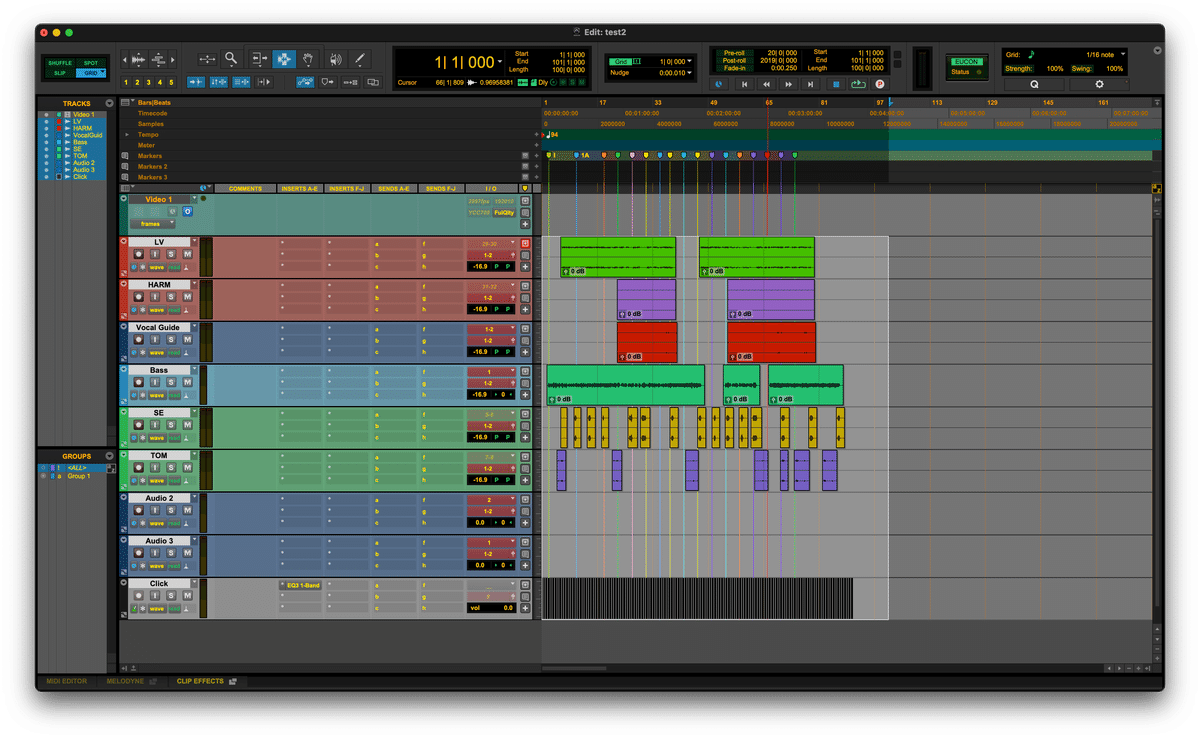Solo the HARM track

click(x=171, y=298)
